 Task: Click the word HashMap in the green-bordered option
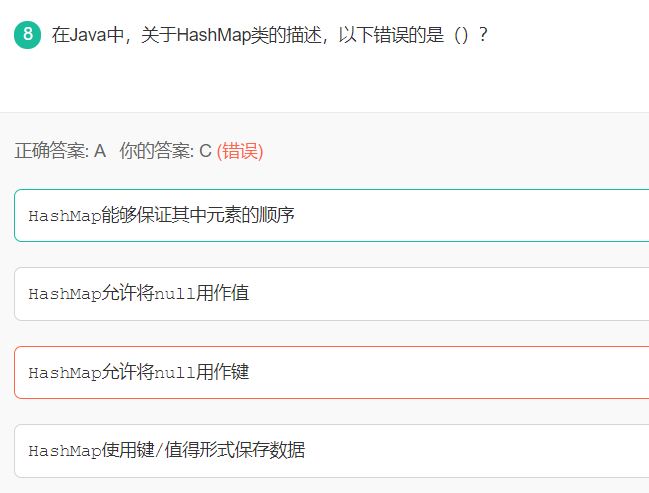tap(65, 216)
